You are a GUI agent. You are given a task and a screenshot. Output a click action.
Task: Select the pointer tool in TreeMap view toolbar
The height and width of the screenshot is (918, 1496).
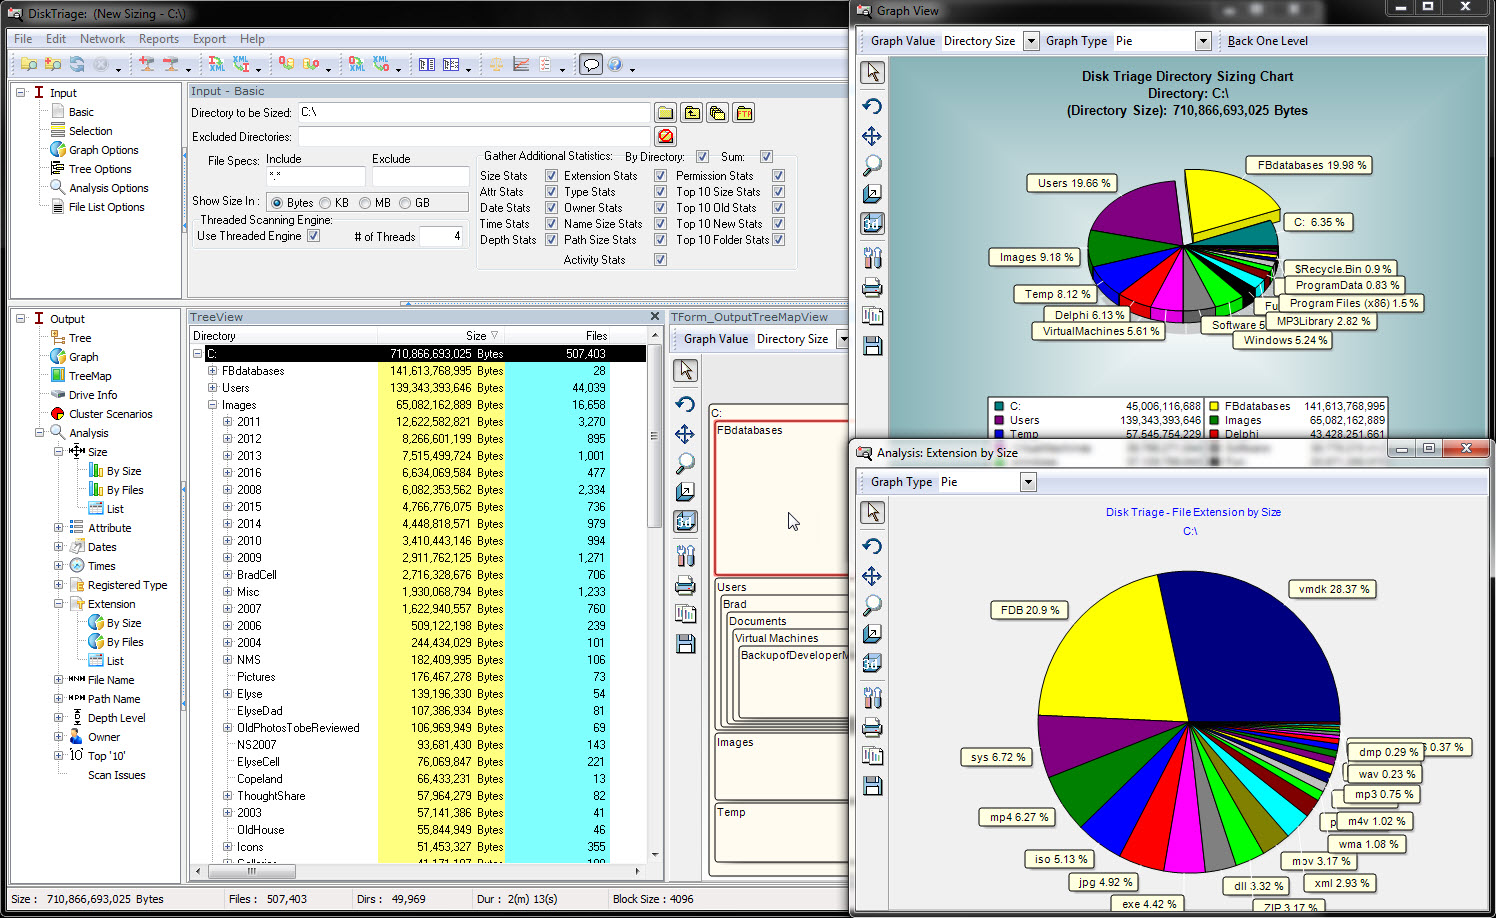pos(685,370)
